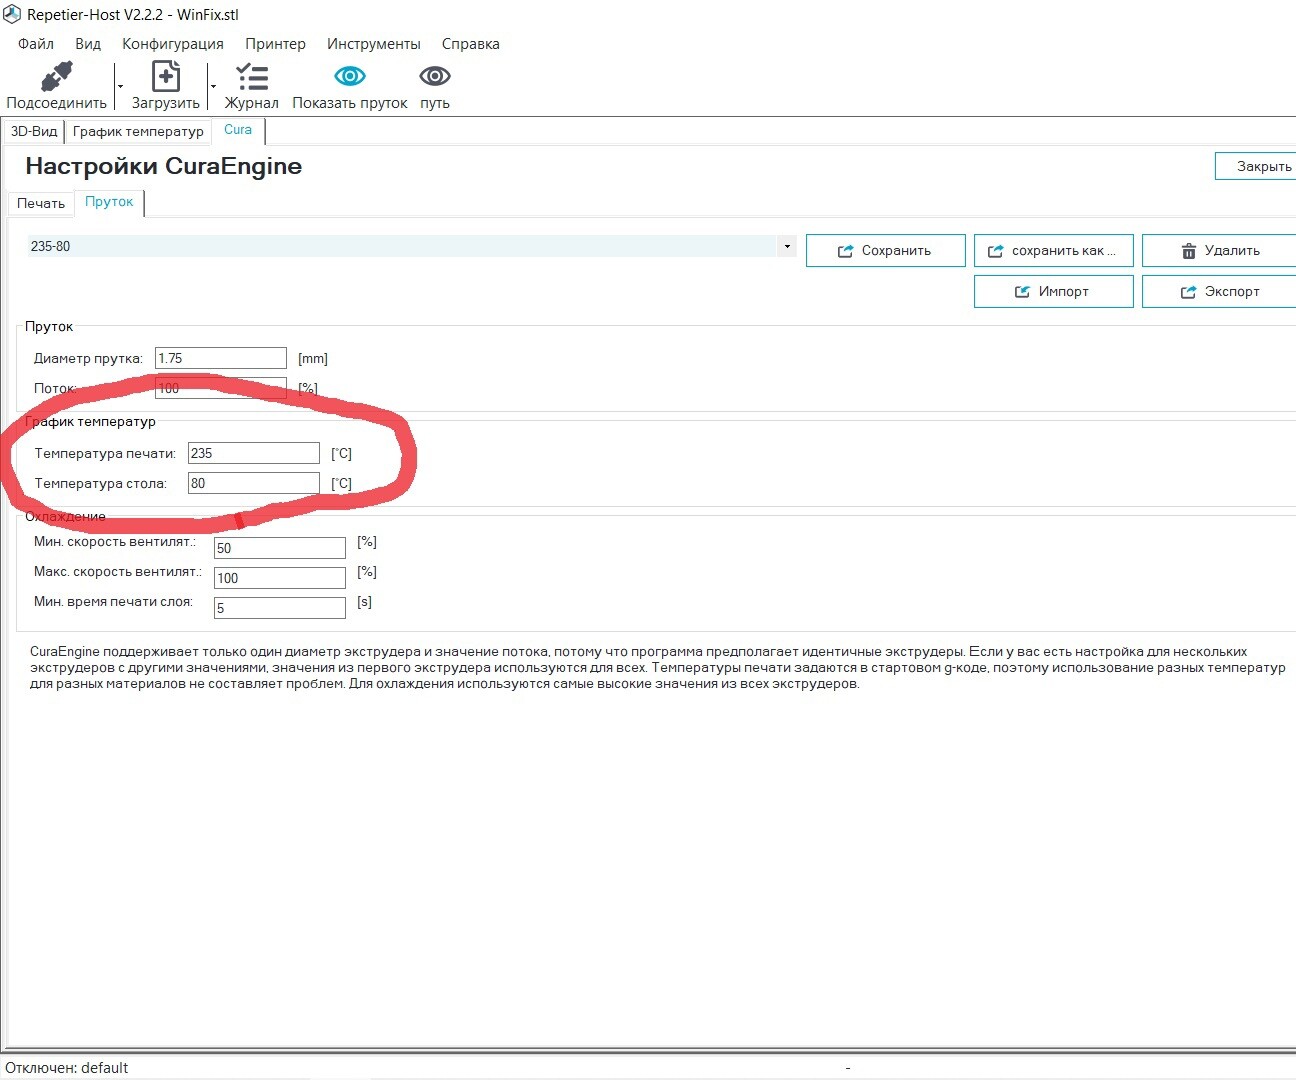1296x1080 pixels.
Task: Expand the dropdown arrow next to Загрузить
Action: (213, 87)
